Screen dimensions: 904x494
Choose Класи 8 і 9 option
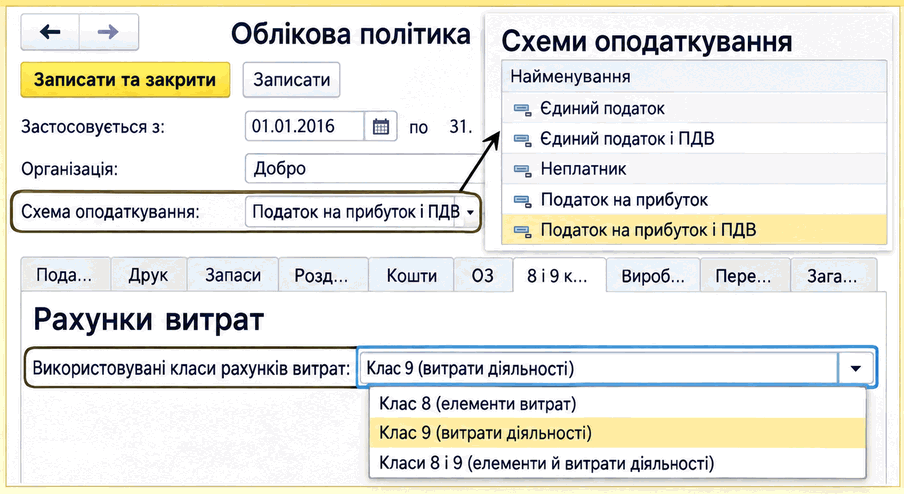coord(617,463)
